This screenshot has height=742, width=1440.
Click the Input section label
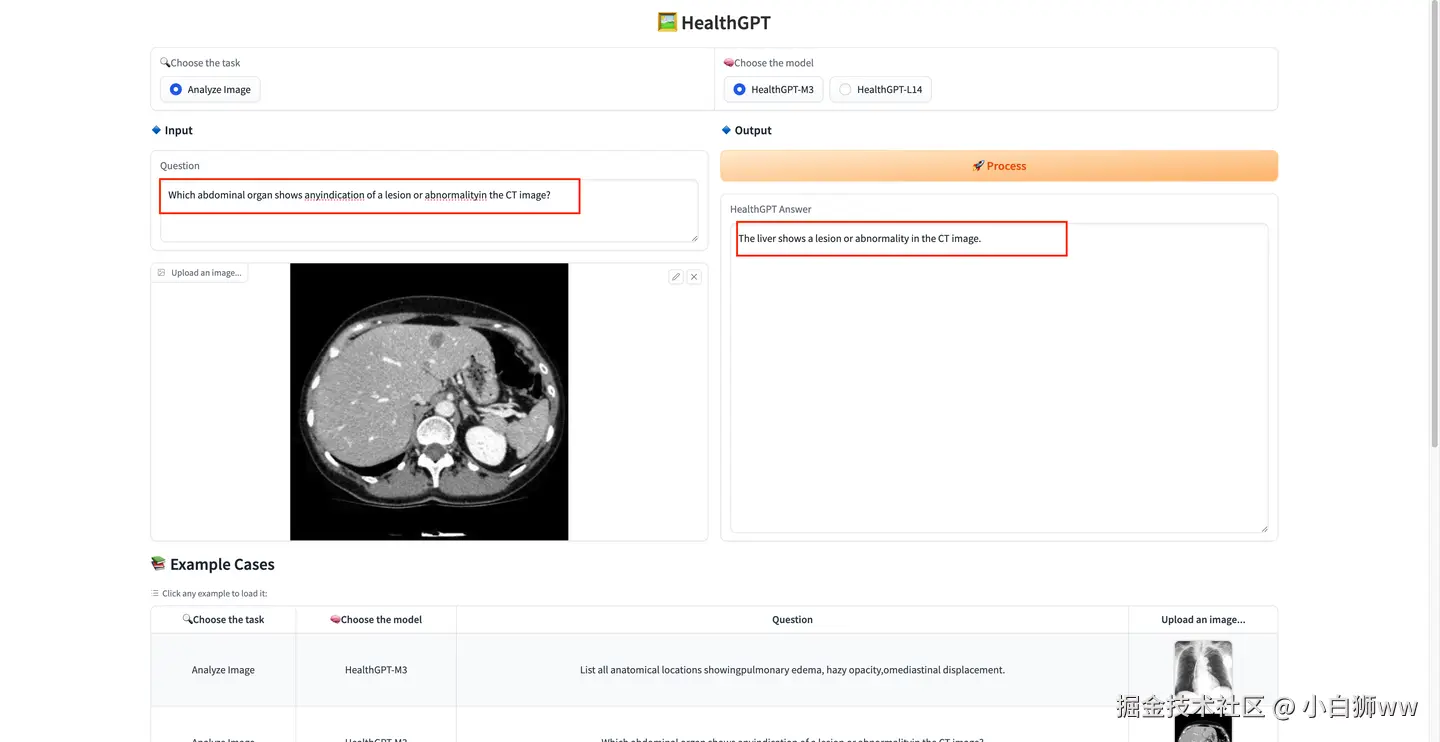coord(172,130)
